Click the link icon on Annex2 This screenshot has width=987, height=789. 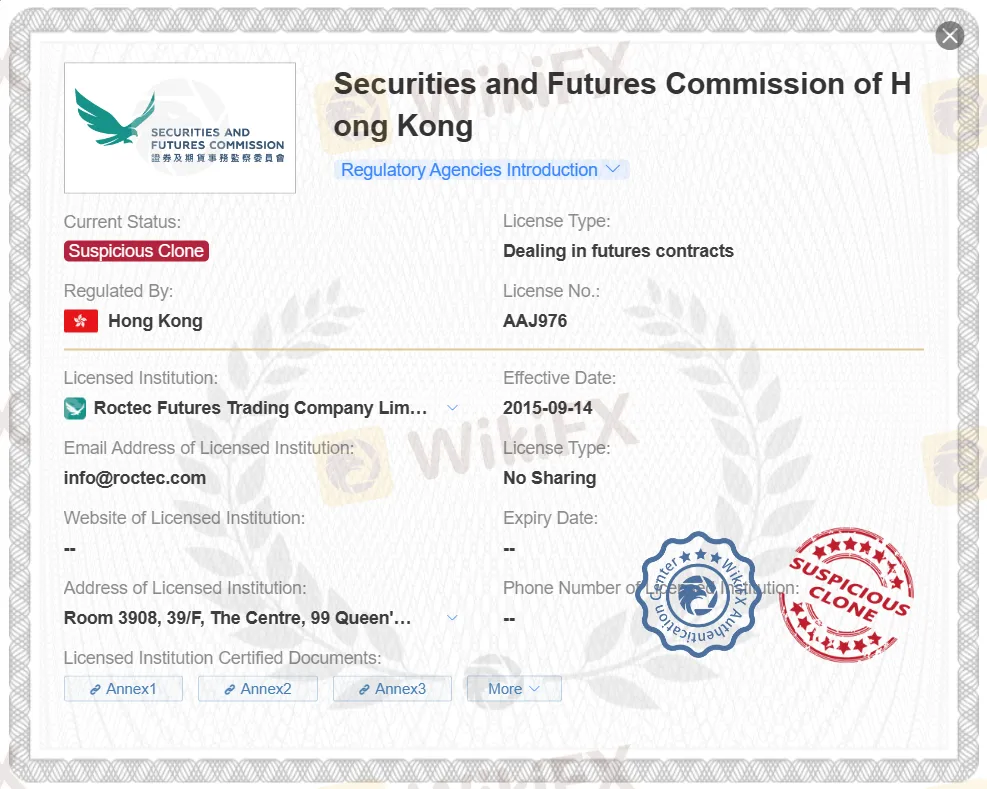point(230,690)
